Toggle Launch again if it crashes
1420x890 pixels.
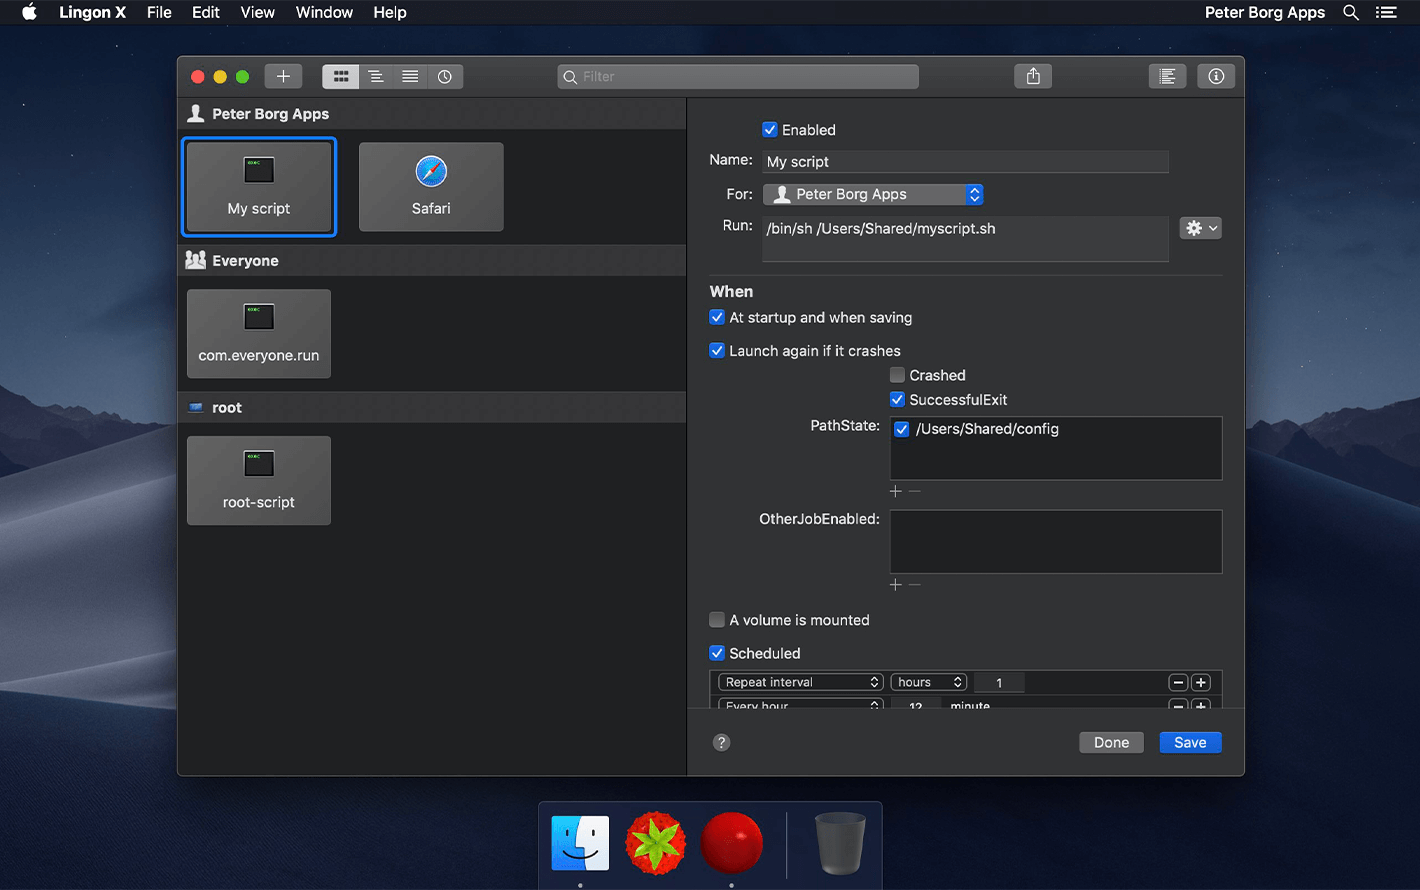[717, 350]
